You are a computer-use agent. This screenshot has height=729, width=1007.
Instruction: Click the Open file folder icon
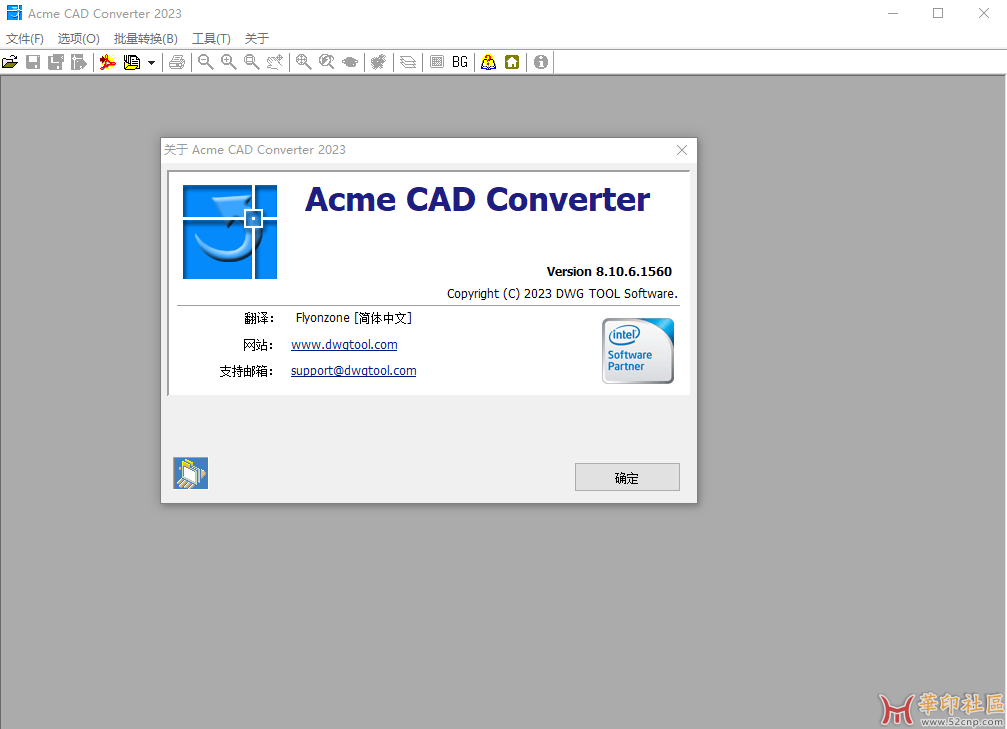(10, 62)
